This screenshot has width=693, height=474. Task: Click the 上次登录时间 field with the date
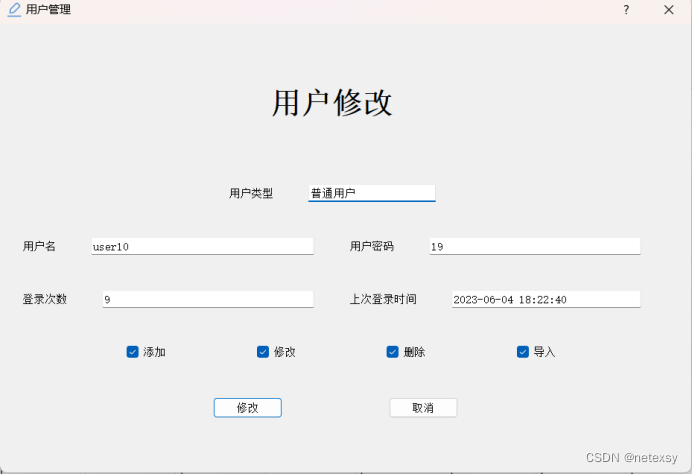coord(546,299)
